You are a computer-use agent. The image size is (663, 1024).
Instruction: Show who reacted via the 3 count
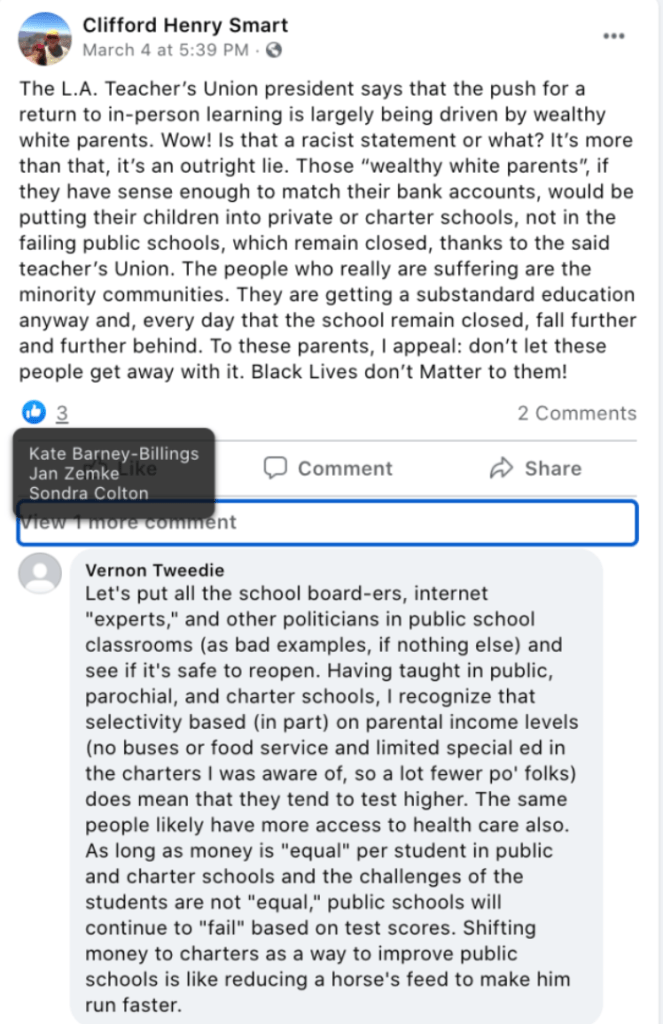[x=62, y=413]
